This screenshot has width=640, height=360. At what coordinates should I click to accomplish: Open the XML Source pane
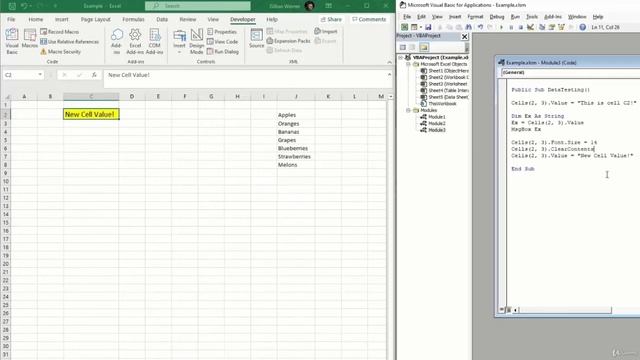pos(256,38)
